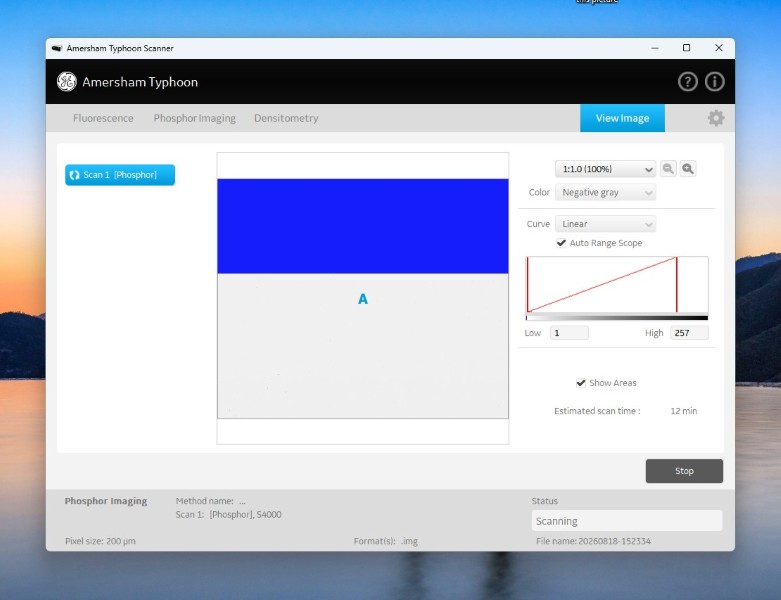This screenshot has width=781, height=600.
Task: Open the help question mark icon
Action: point(687,82)
